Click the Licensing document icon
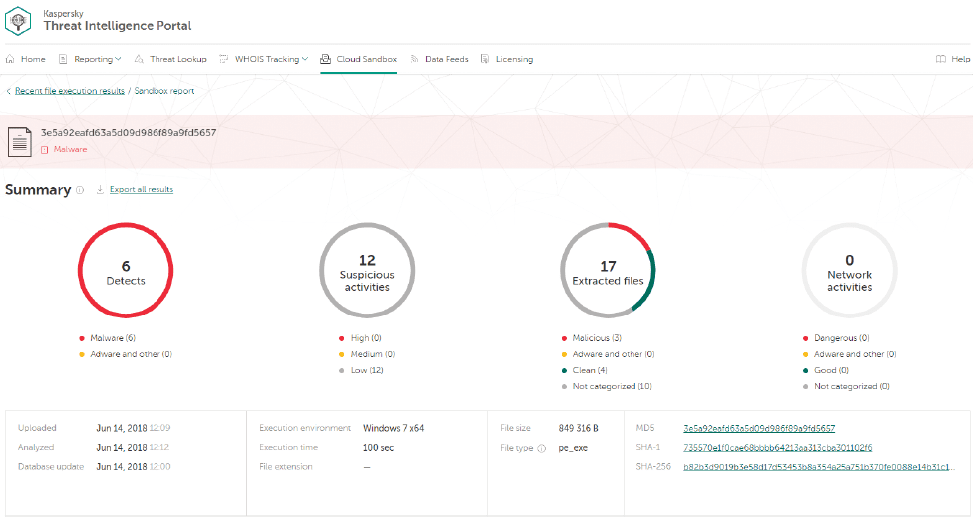Viewport: 973px width, 517px height. pos(485,59)
